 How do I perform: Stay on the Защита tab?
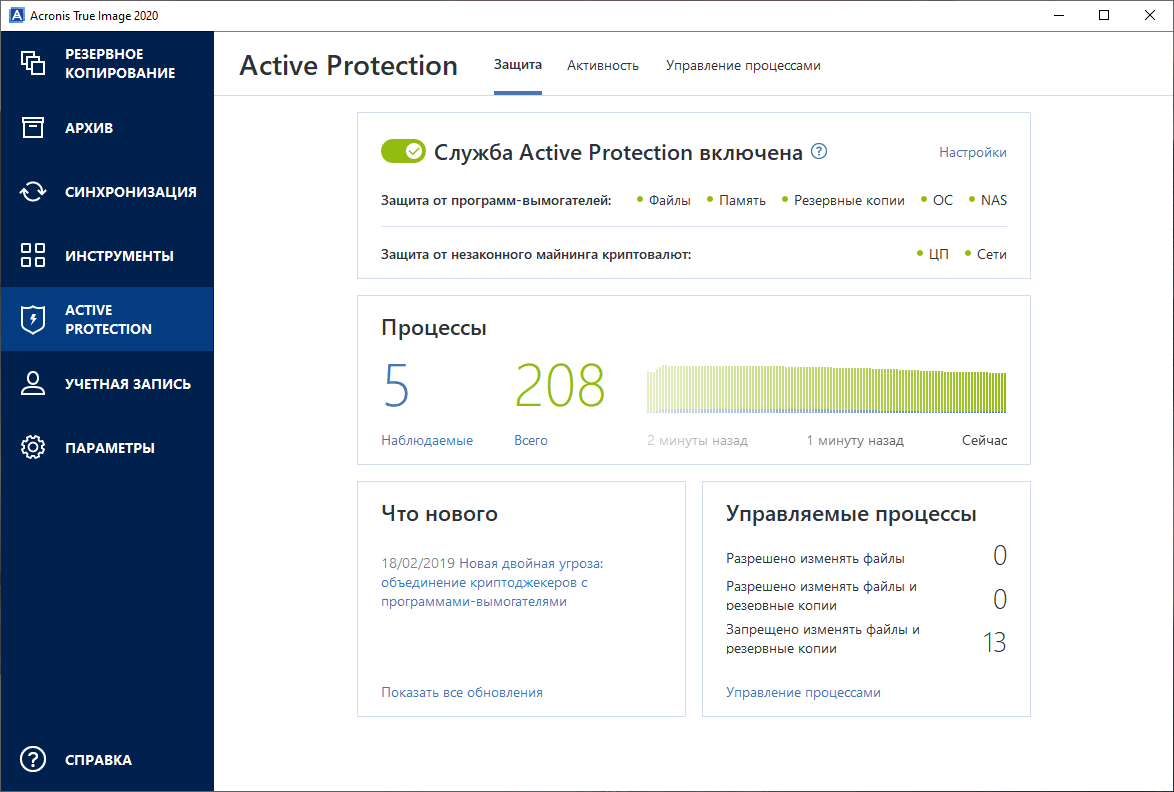pos(517,64)
